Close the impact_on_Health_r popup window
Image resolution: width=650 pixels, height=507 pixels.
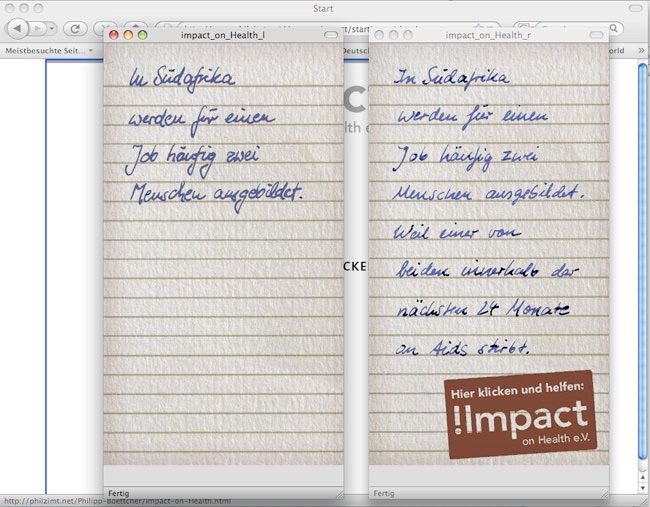(x=379, y=35)
